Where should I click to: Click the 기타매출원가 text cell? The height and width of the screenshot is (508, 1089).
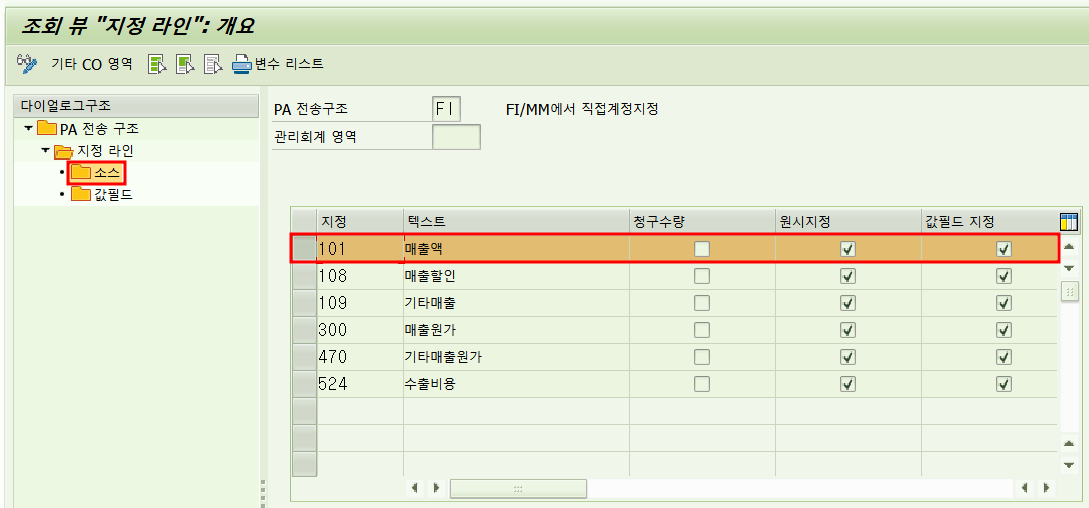click(516, 357)
